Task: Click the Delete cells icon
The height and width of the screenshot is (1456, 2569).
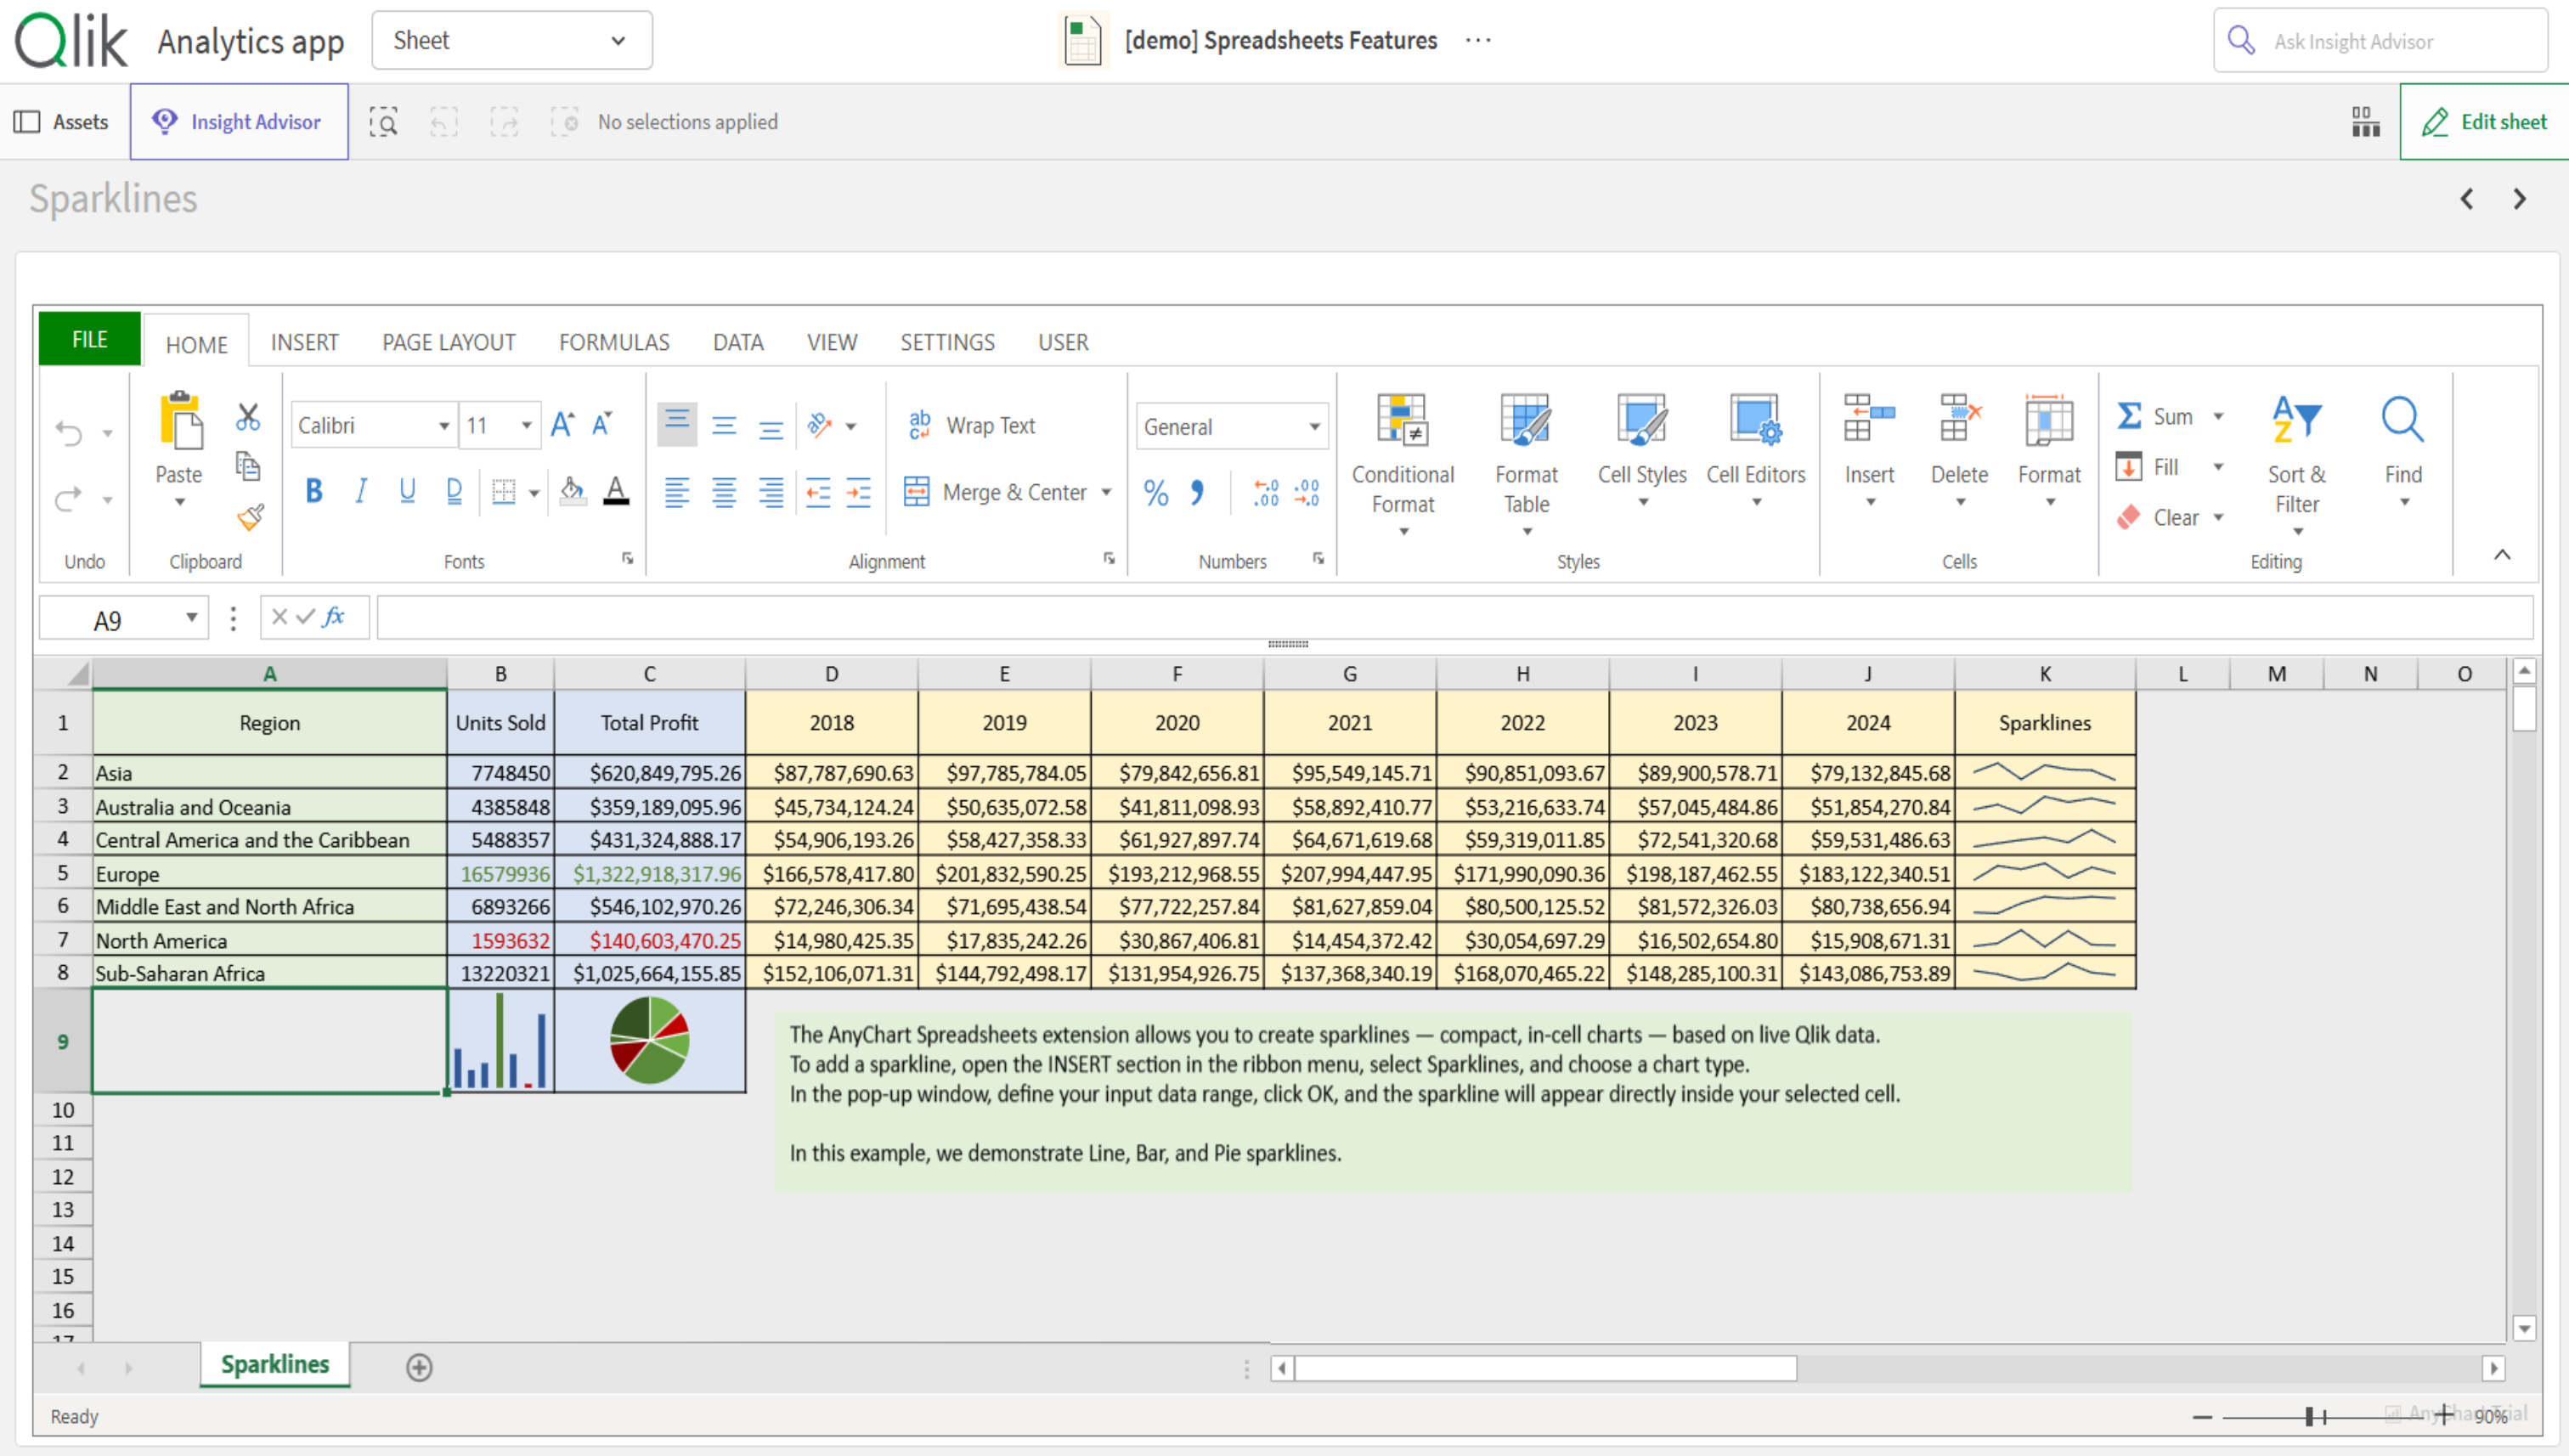Action: 1959,418
